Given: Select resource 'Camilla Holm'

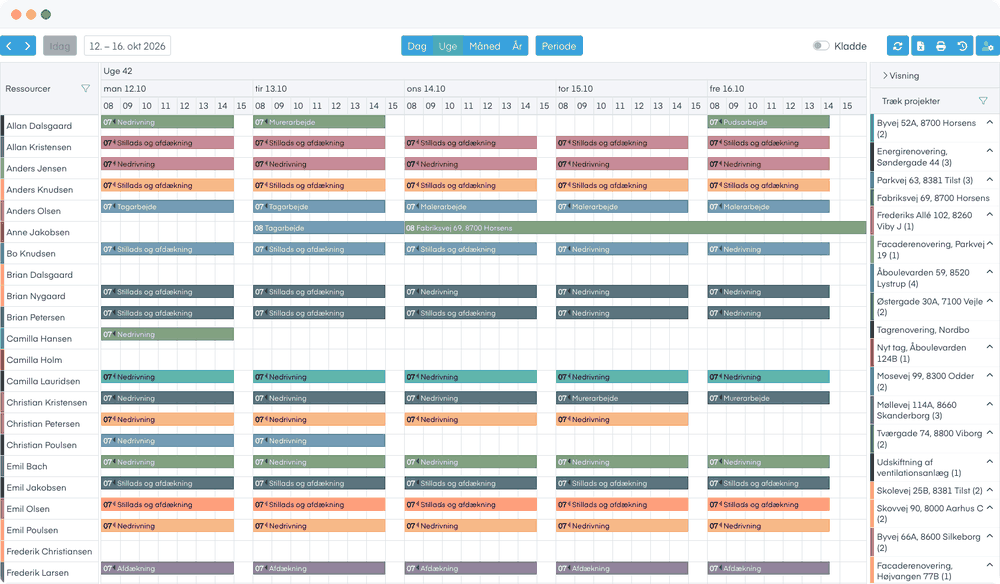Looking at the screenshot, I should [34, 360].
